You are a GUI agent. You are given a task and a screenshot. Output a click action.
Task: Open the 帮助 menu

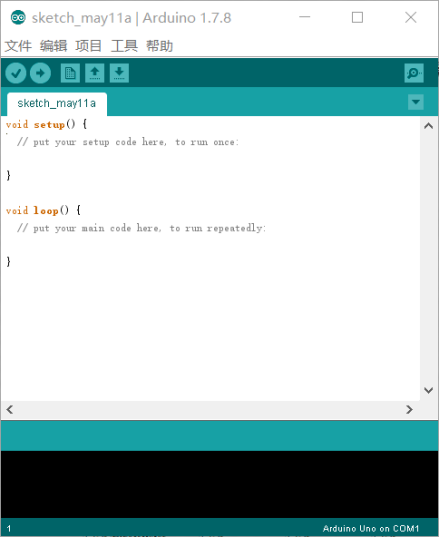pos(160,46)
